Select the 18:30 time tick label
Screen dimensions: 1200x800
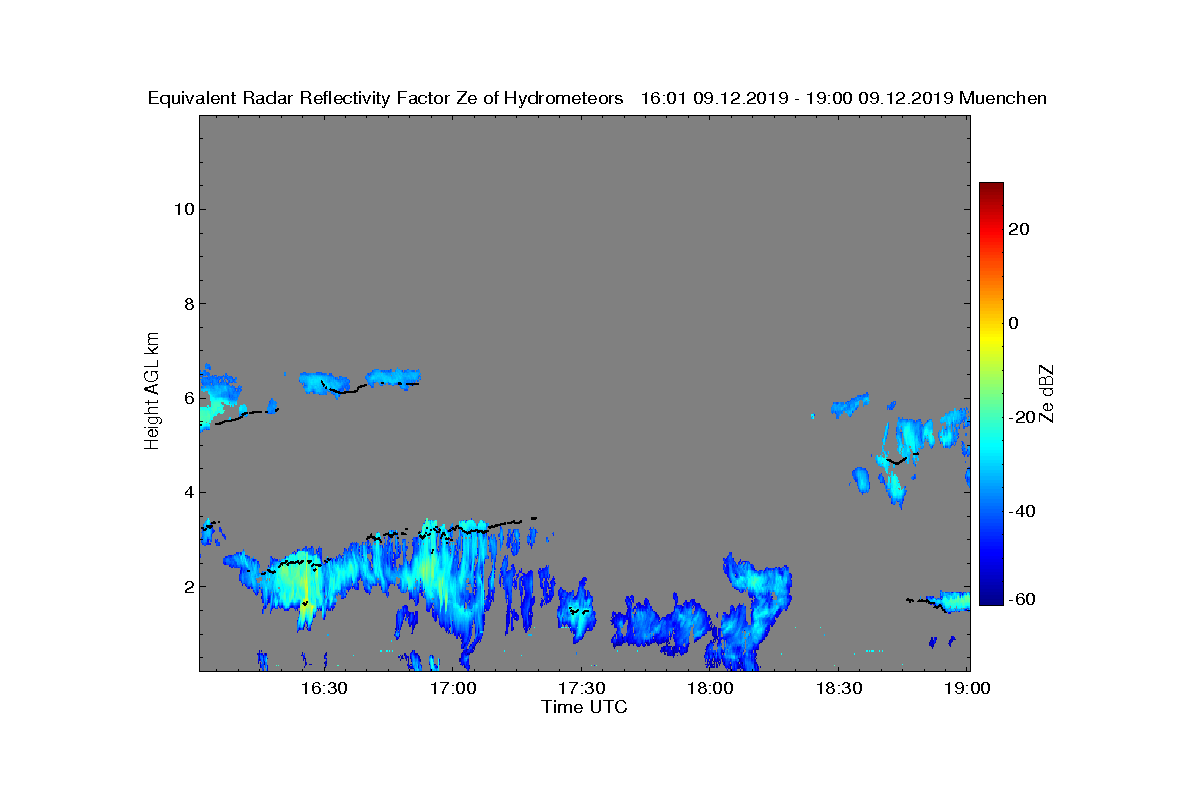pyautogui.click(x=840, y=688)
